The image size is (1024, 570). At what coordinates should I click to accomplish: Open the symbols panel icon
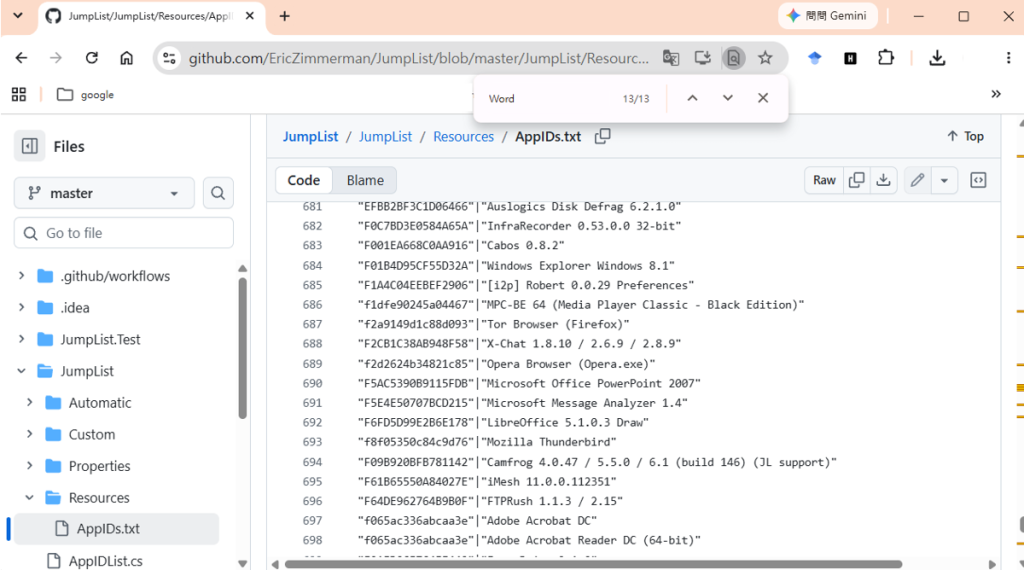click(978, 180)
